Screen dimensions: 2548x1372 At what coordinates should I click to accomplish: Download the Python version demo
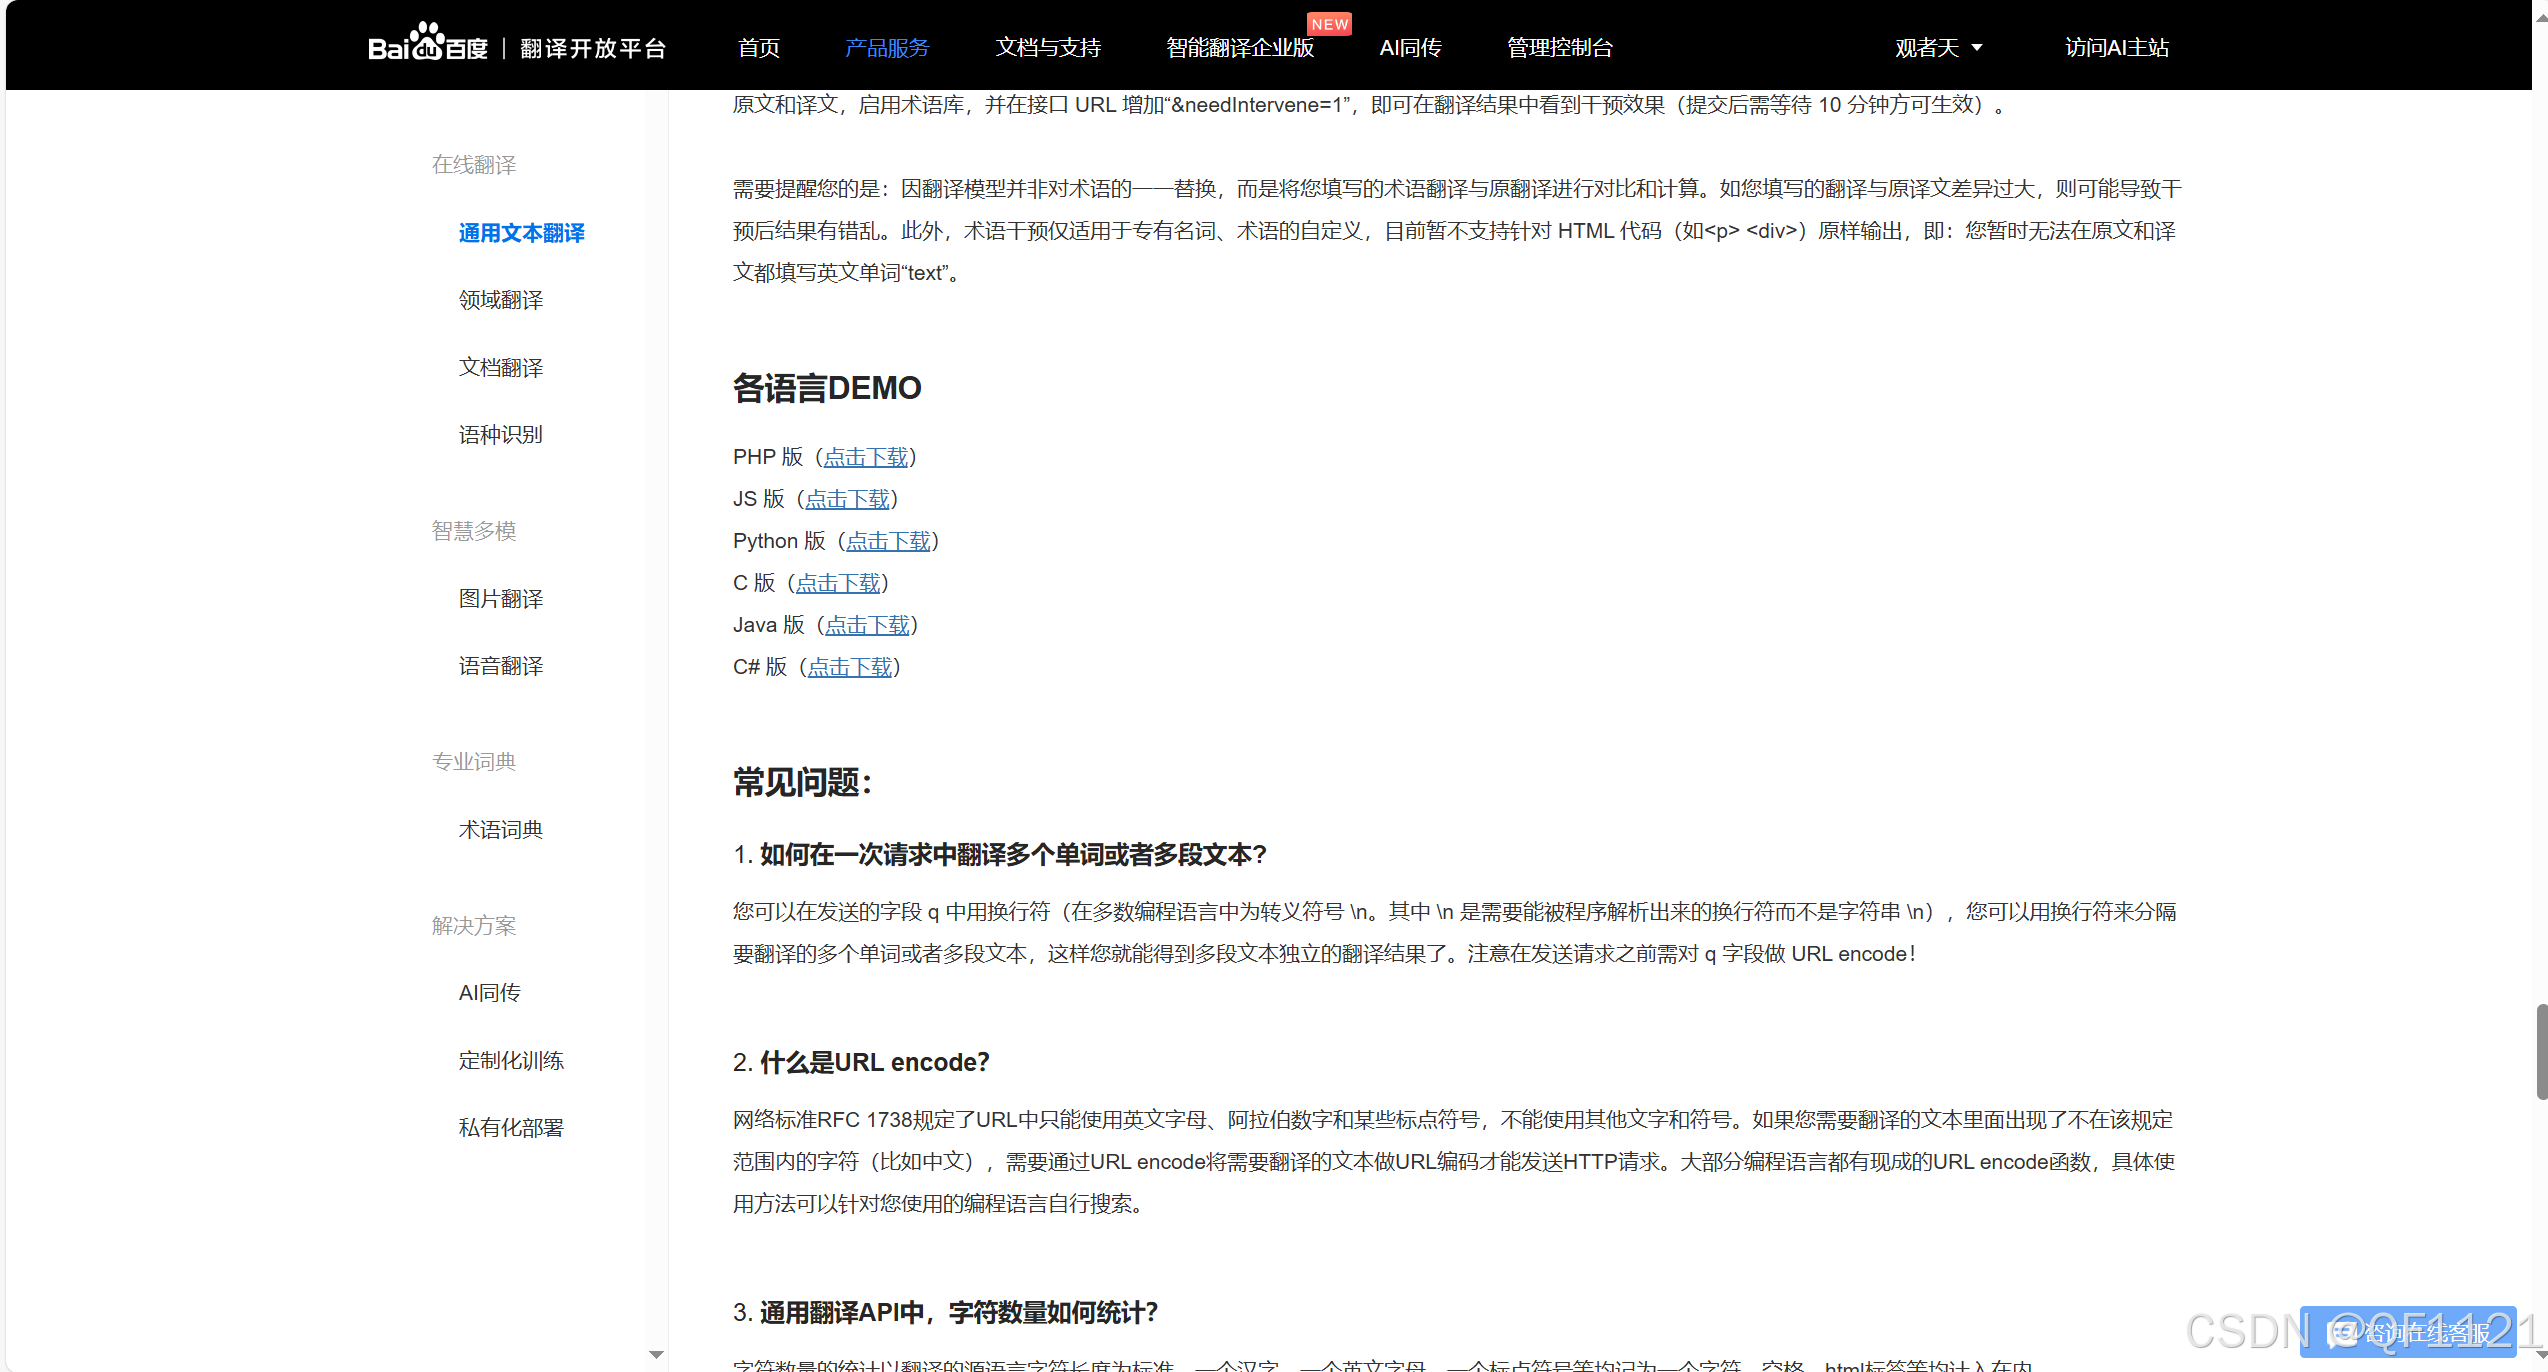point(888,541)
